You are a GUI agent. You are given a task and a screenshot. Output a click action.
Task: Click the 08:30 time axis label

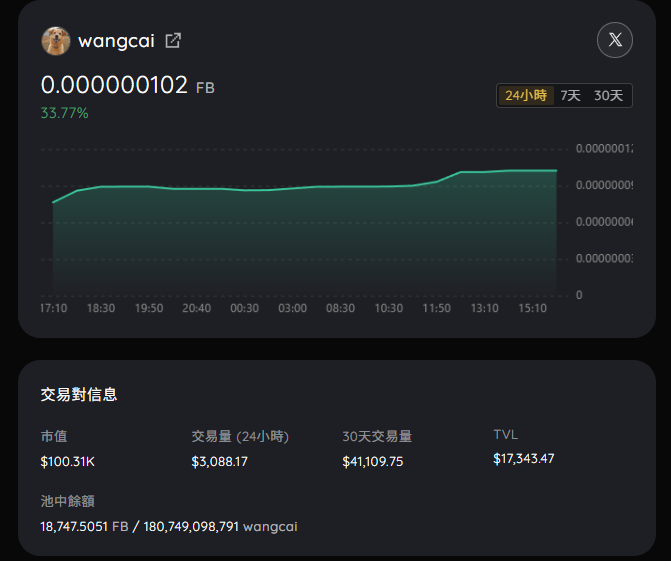(341, 308)
